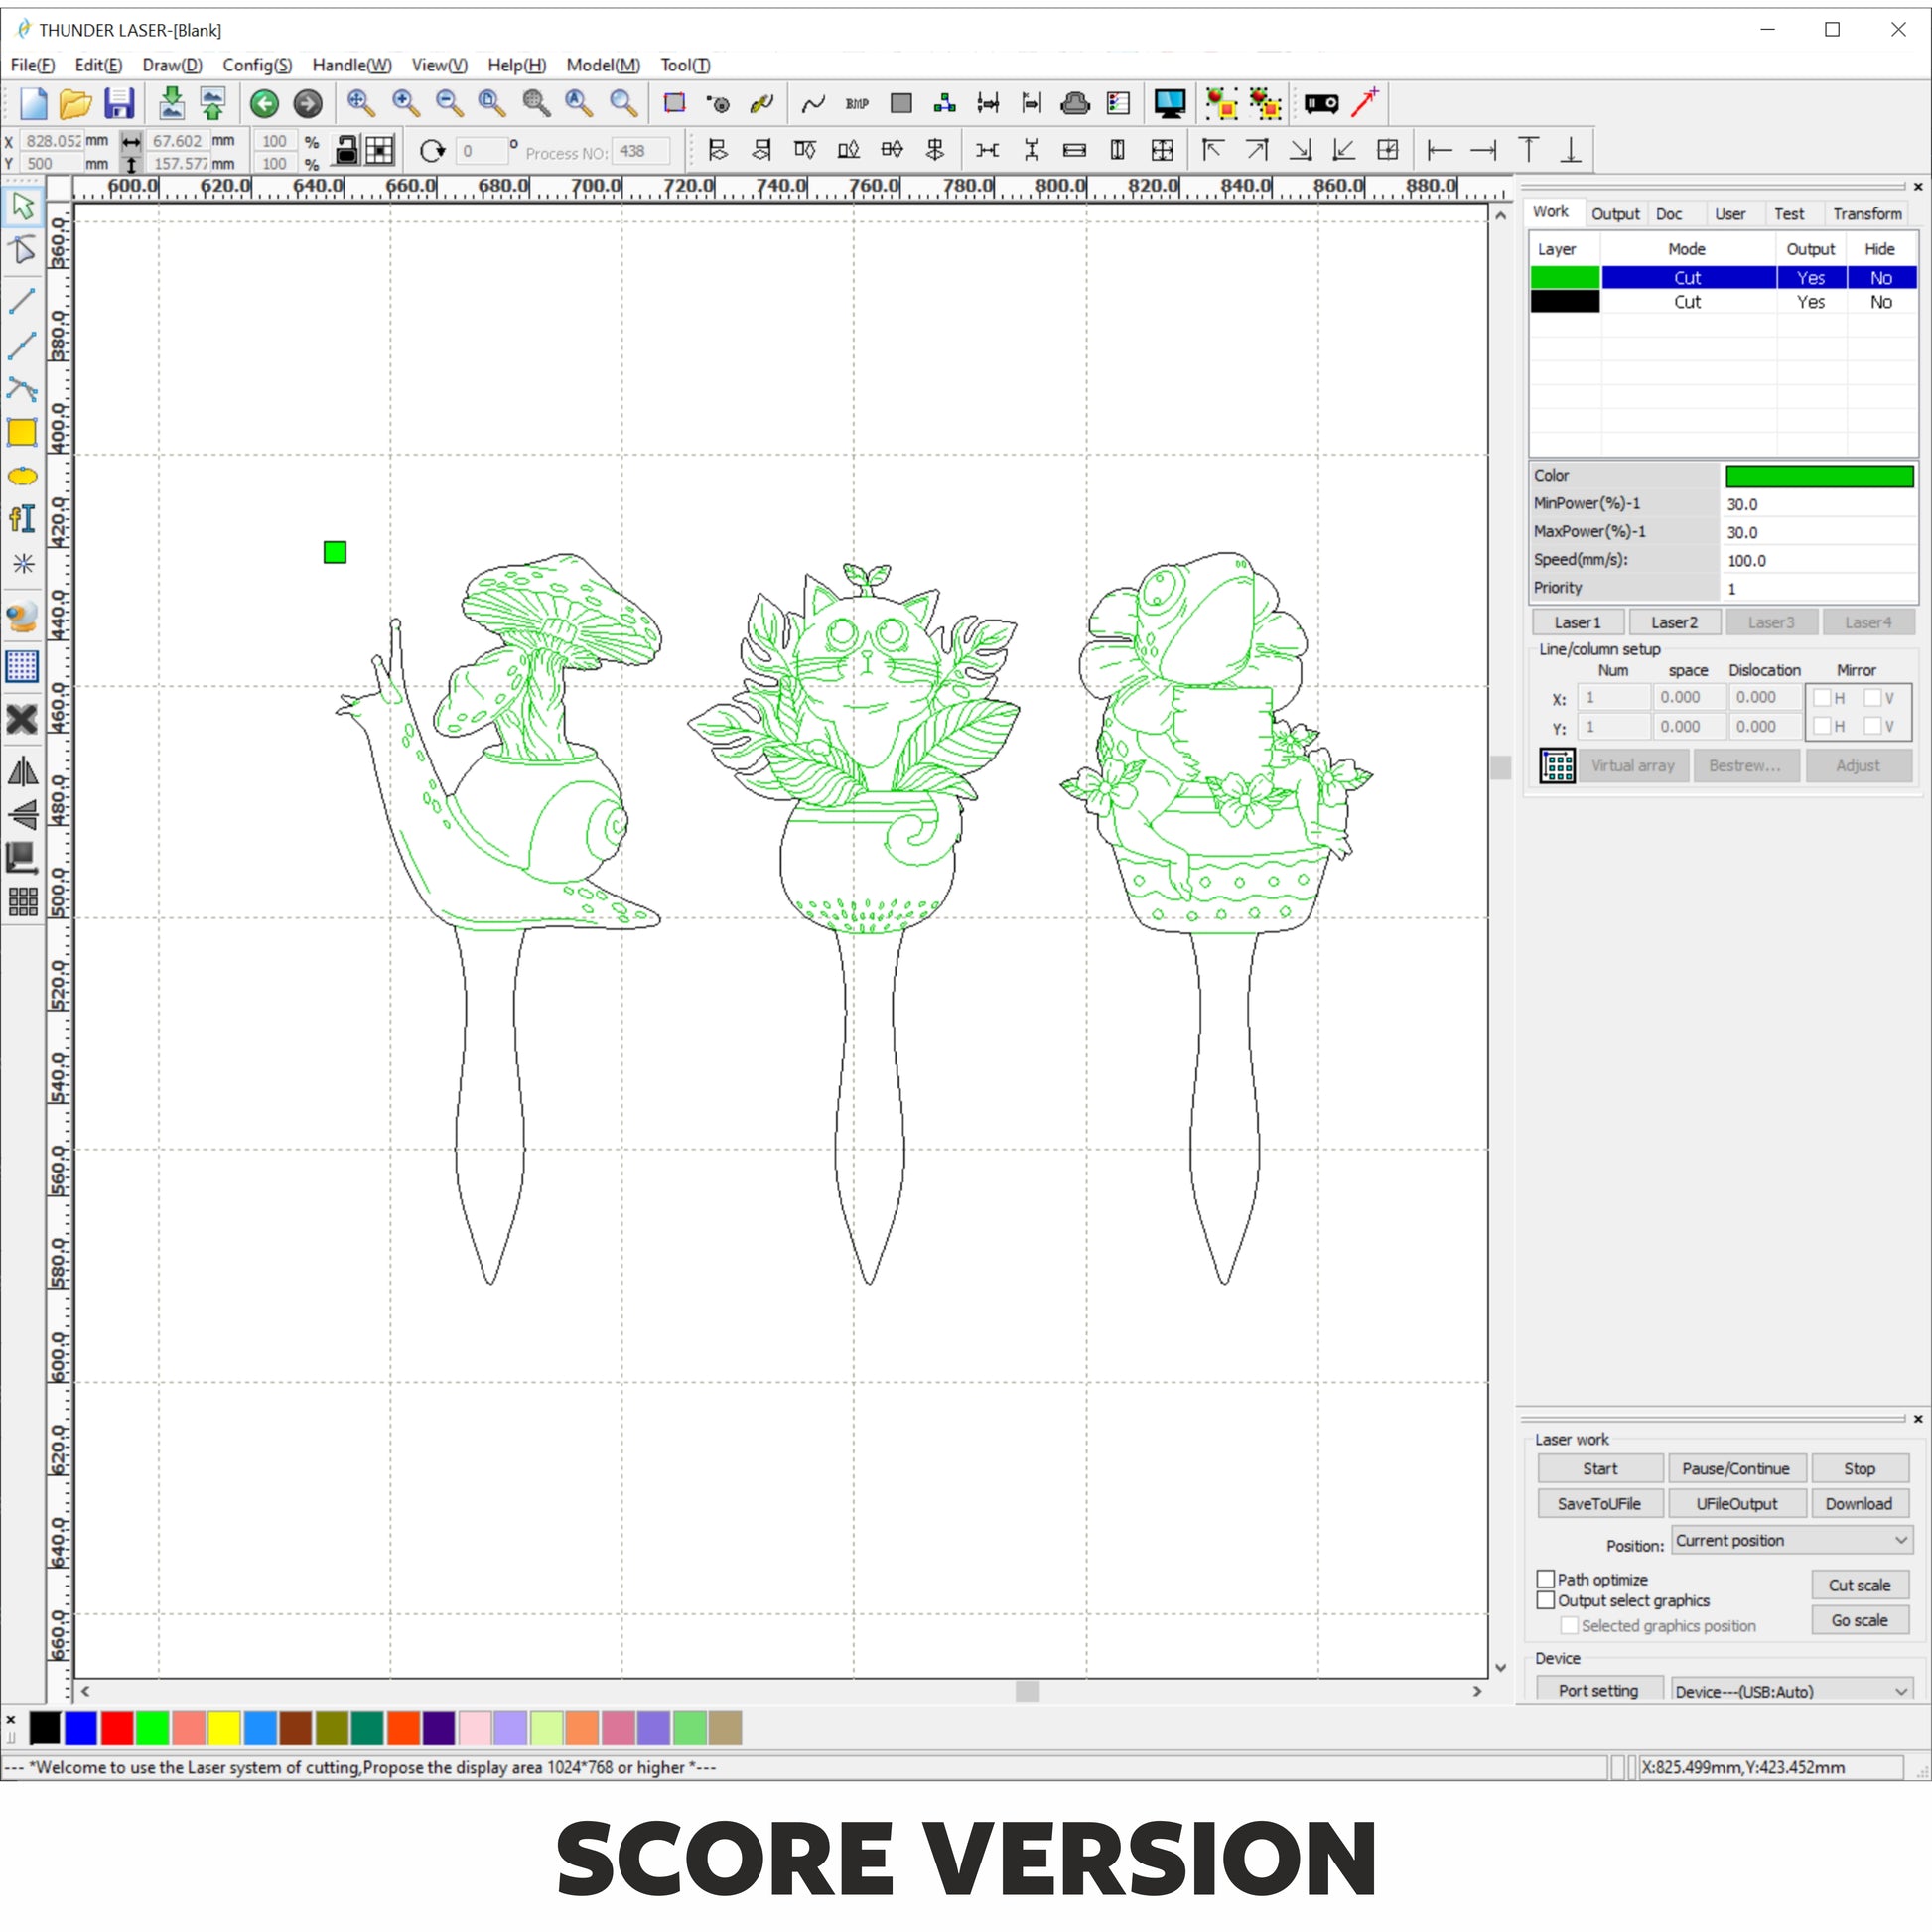Click the undo green arrow icon
Viewport: 1932px width, 1932px height.
(264, 103)
